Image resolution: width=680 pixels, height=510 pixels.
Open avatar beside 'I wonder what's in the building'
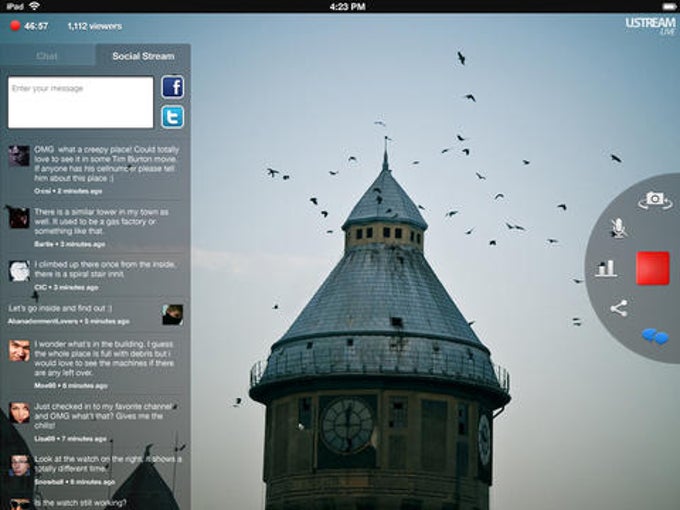click(x=19, y=350)
